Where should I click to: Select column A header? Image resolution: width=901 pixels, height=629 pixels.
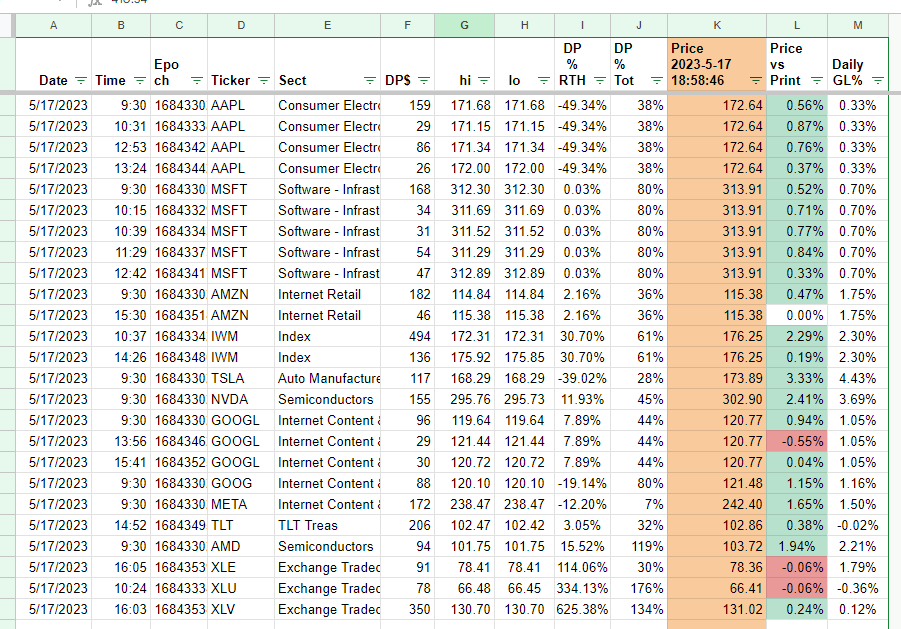click(53, 25)
